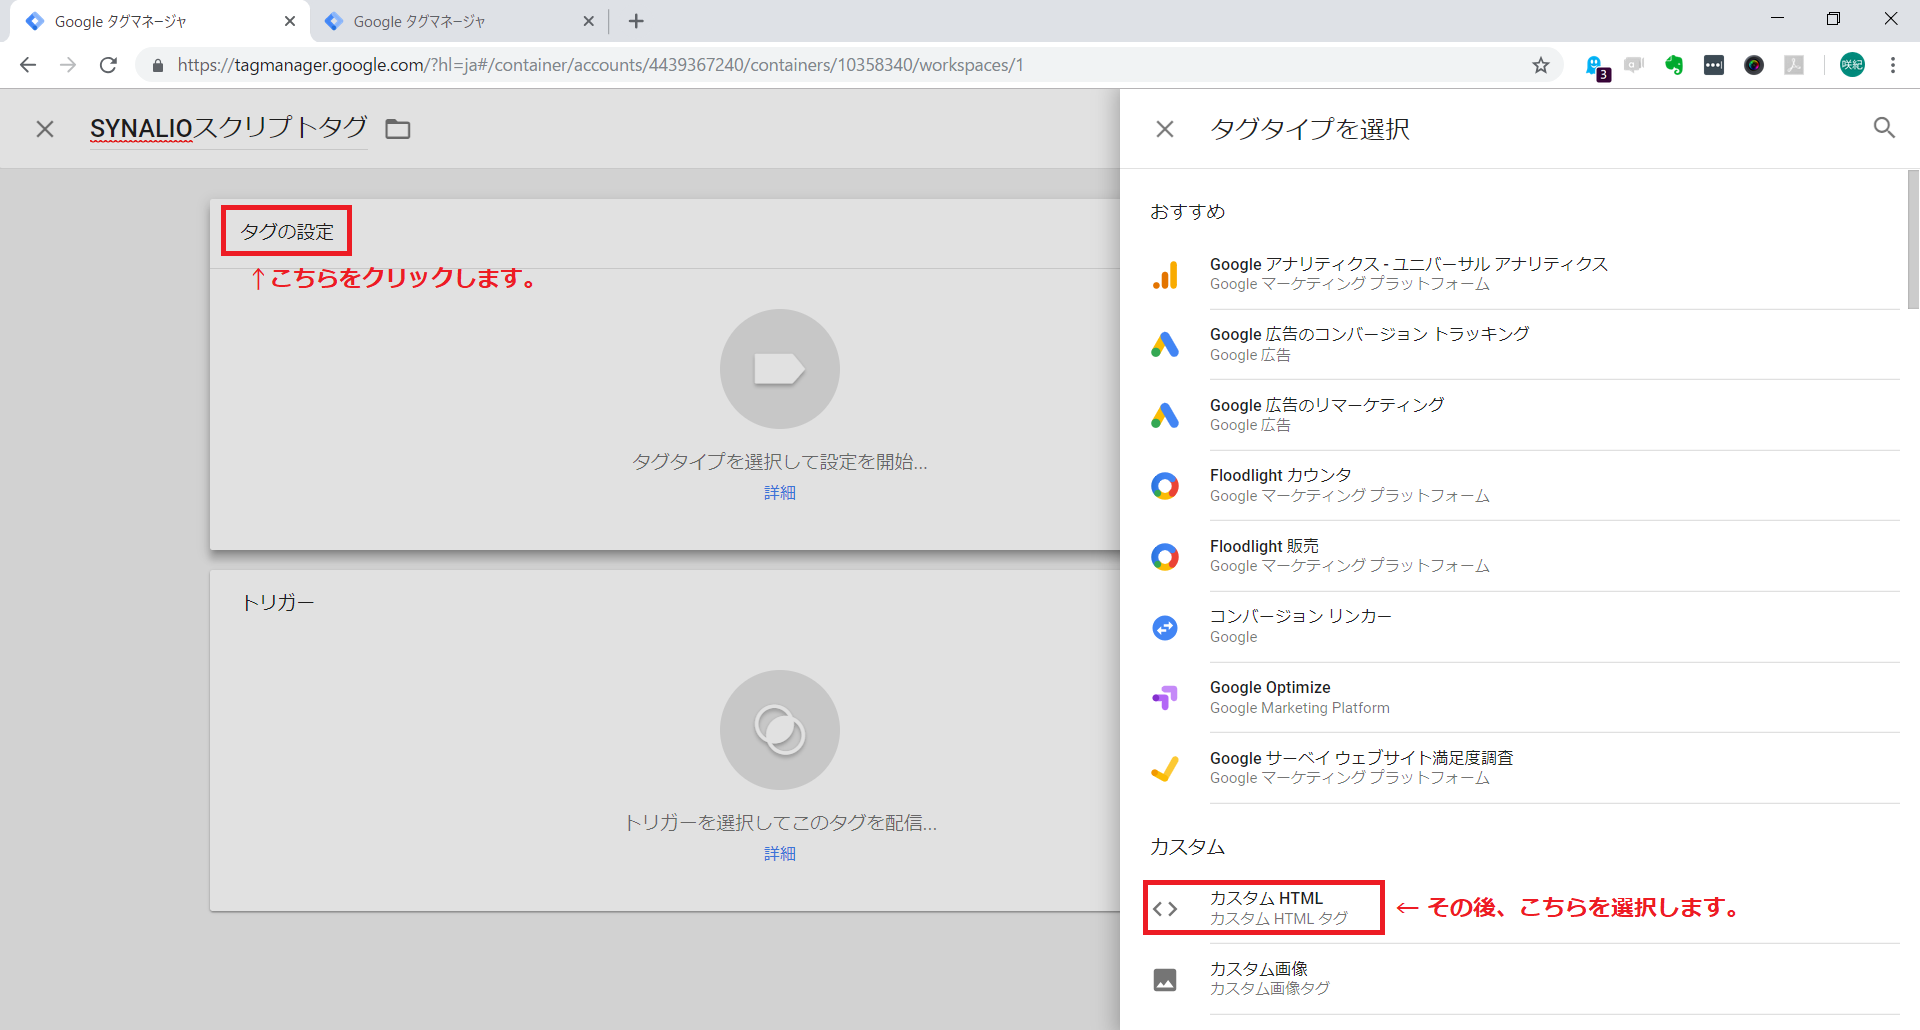
Task: Close the first Google タグマネージャ tab
Action: (x=290, y=21)
